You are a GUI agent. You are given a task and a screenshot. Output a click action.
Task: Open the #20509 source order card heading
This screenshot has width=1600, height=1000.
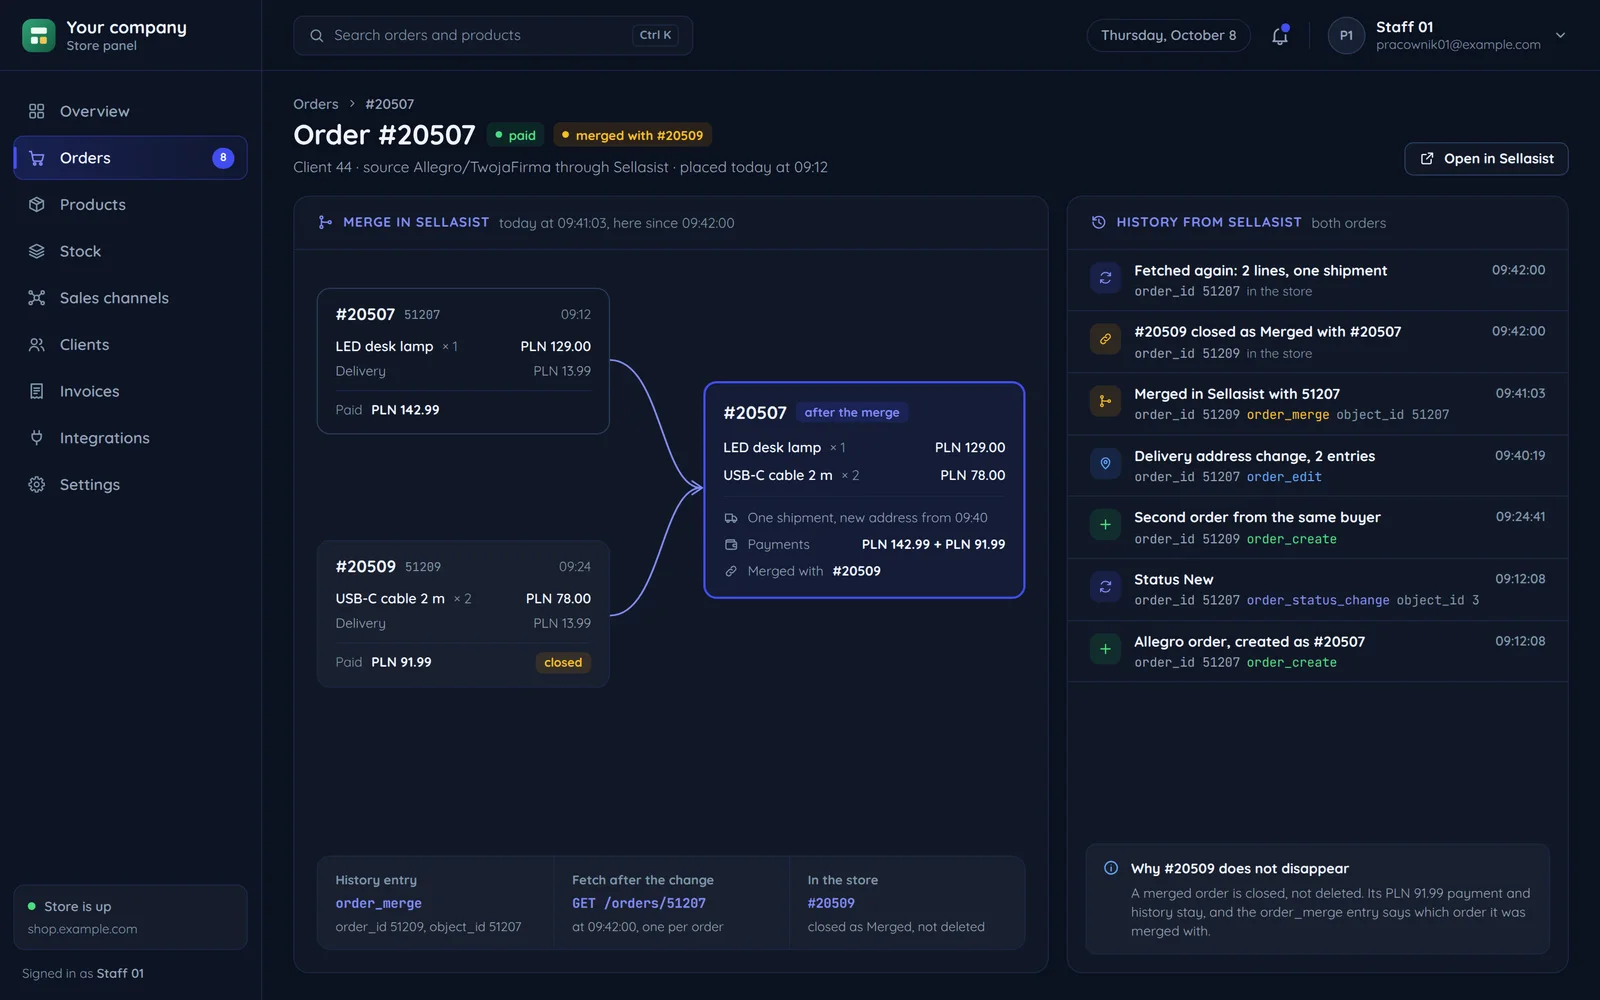tap(365, 566)
